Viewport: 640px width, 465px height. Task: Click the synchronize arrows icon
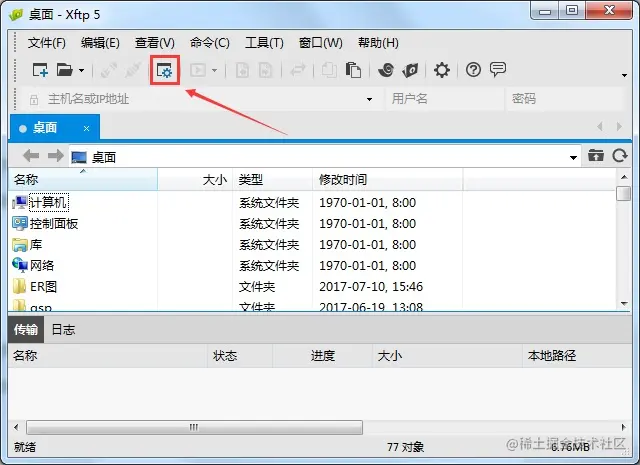[x=298, y=70]
